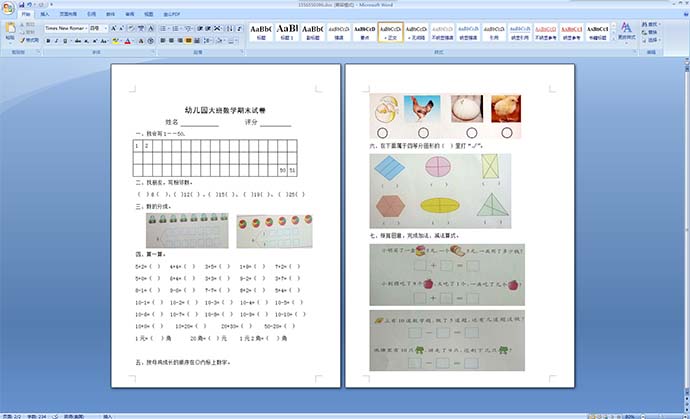690x419 pixels.
Task: Switch to the References tab
Action: tap(91, 15)
